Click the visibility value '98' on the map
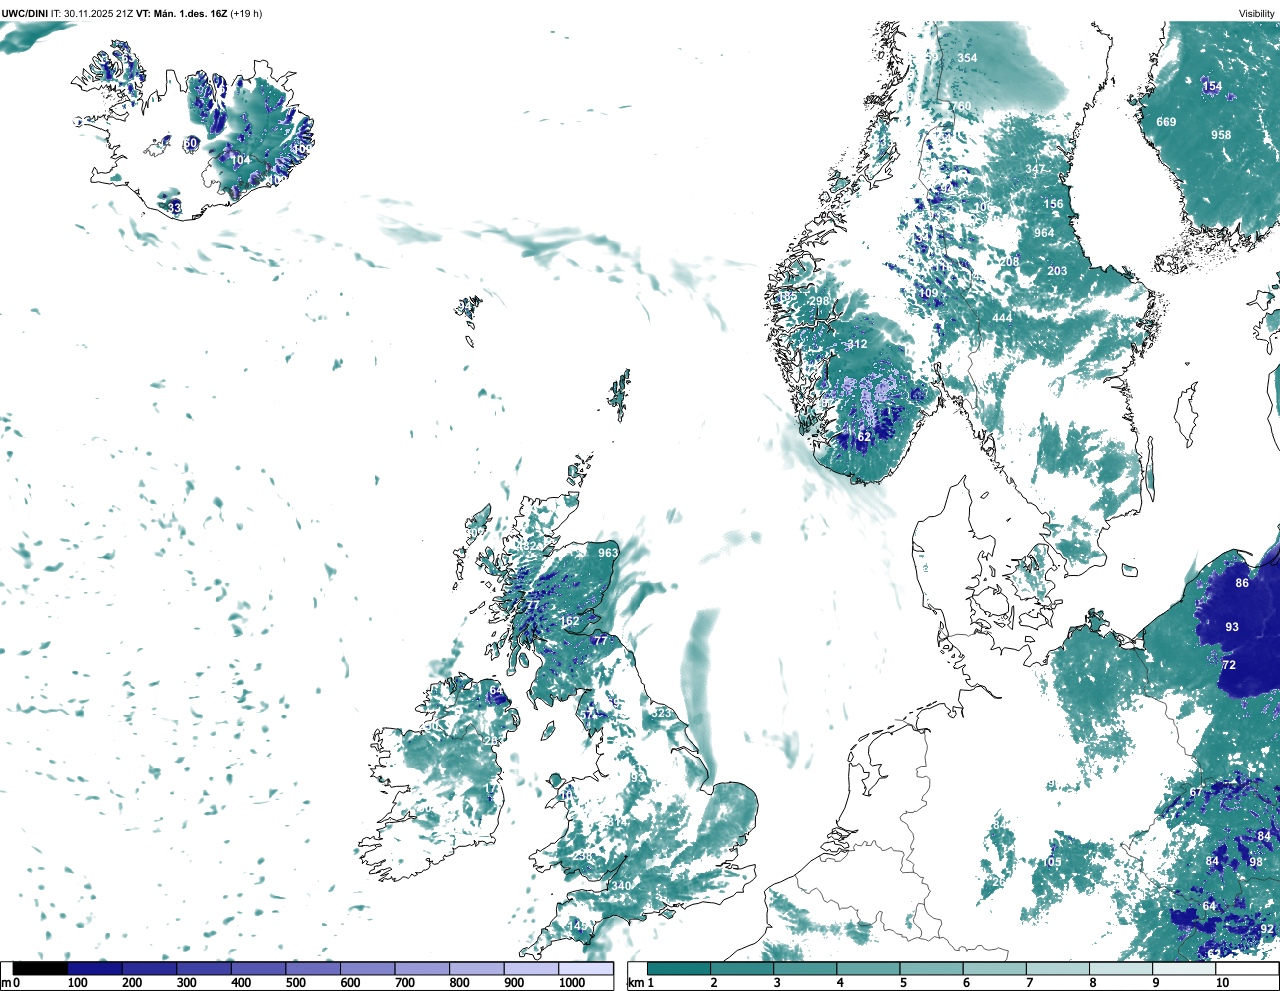Viewport: 1280px width, 991px height. 1256,862
